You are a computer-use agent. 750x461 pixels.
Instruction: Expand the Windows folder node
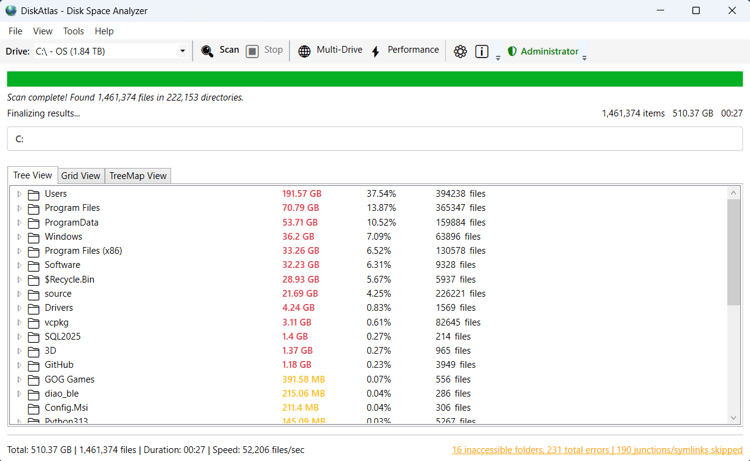click(19, 237)
